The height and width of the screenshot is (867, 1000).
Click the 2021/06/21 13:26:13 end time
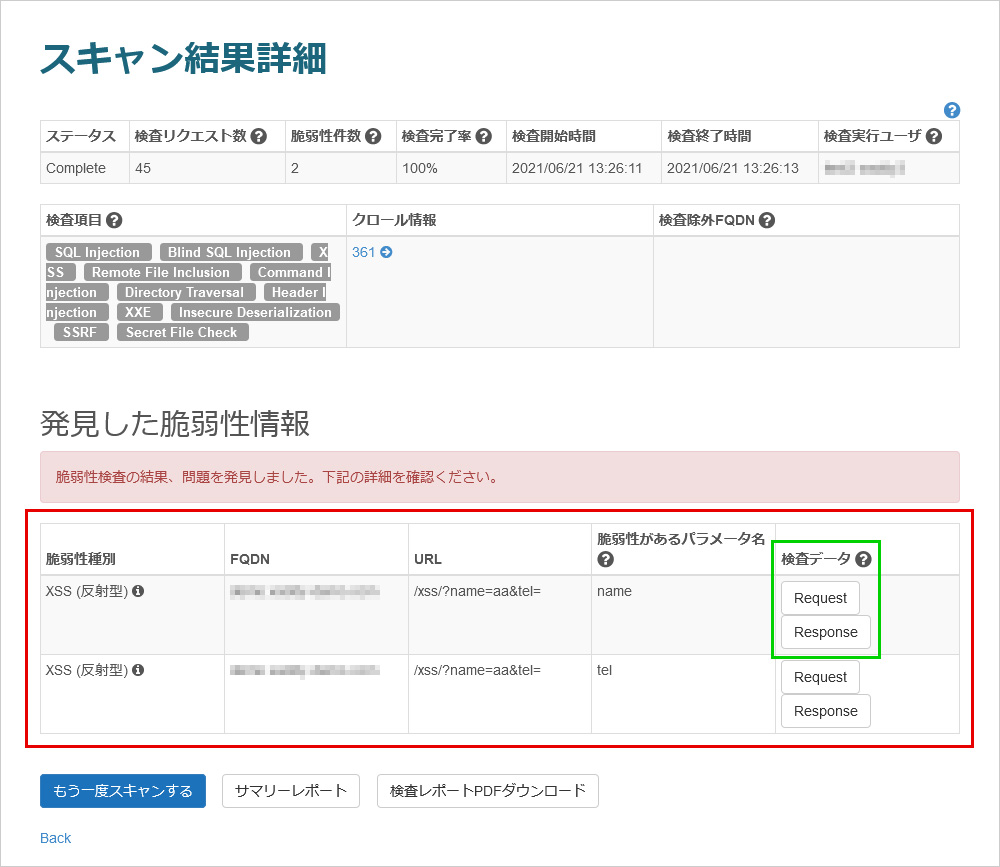[x=733, y=168]
